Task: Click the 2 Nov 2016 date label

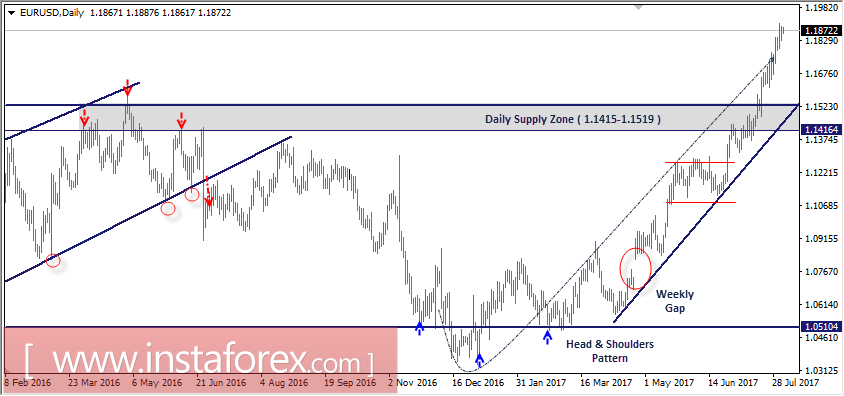Action: pyautogui.click(x=413, y=383)
